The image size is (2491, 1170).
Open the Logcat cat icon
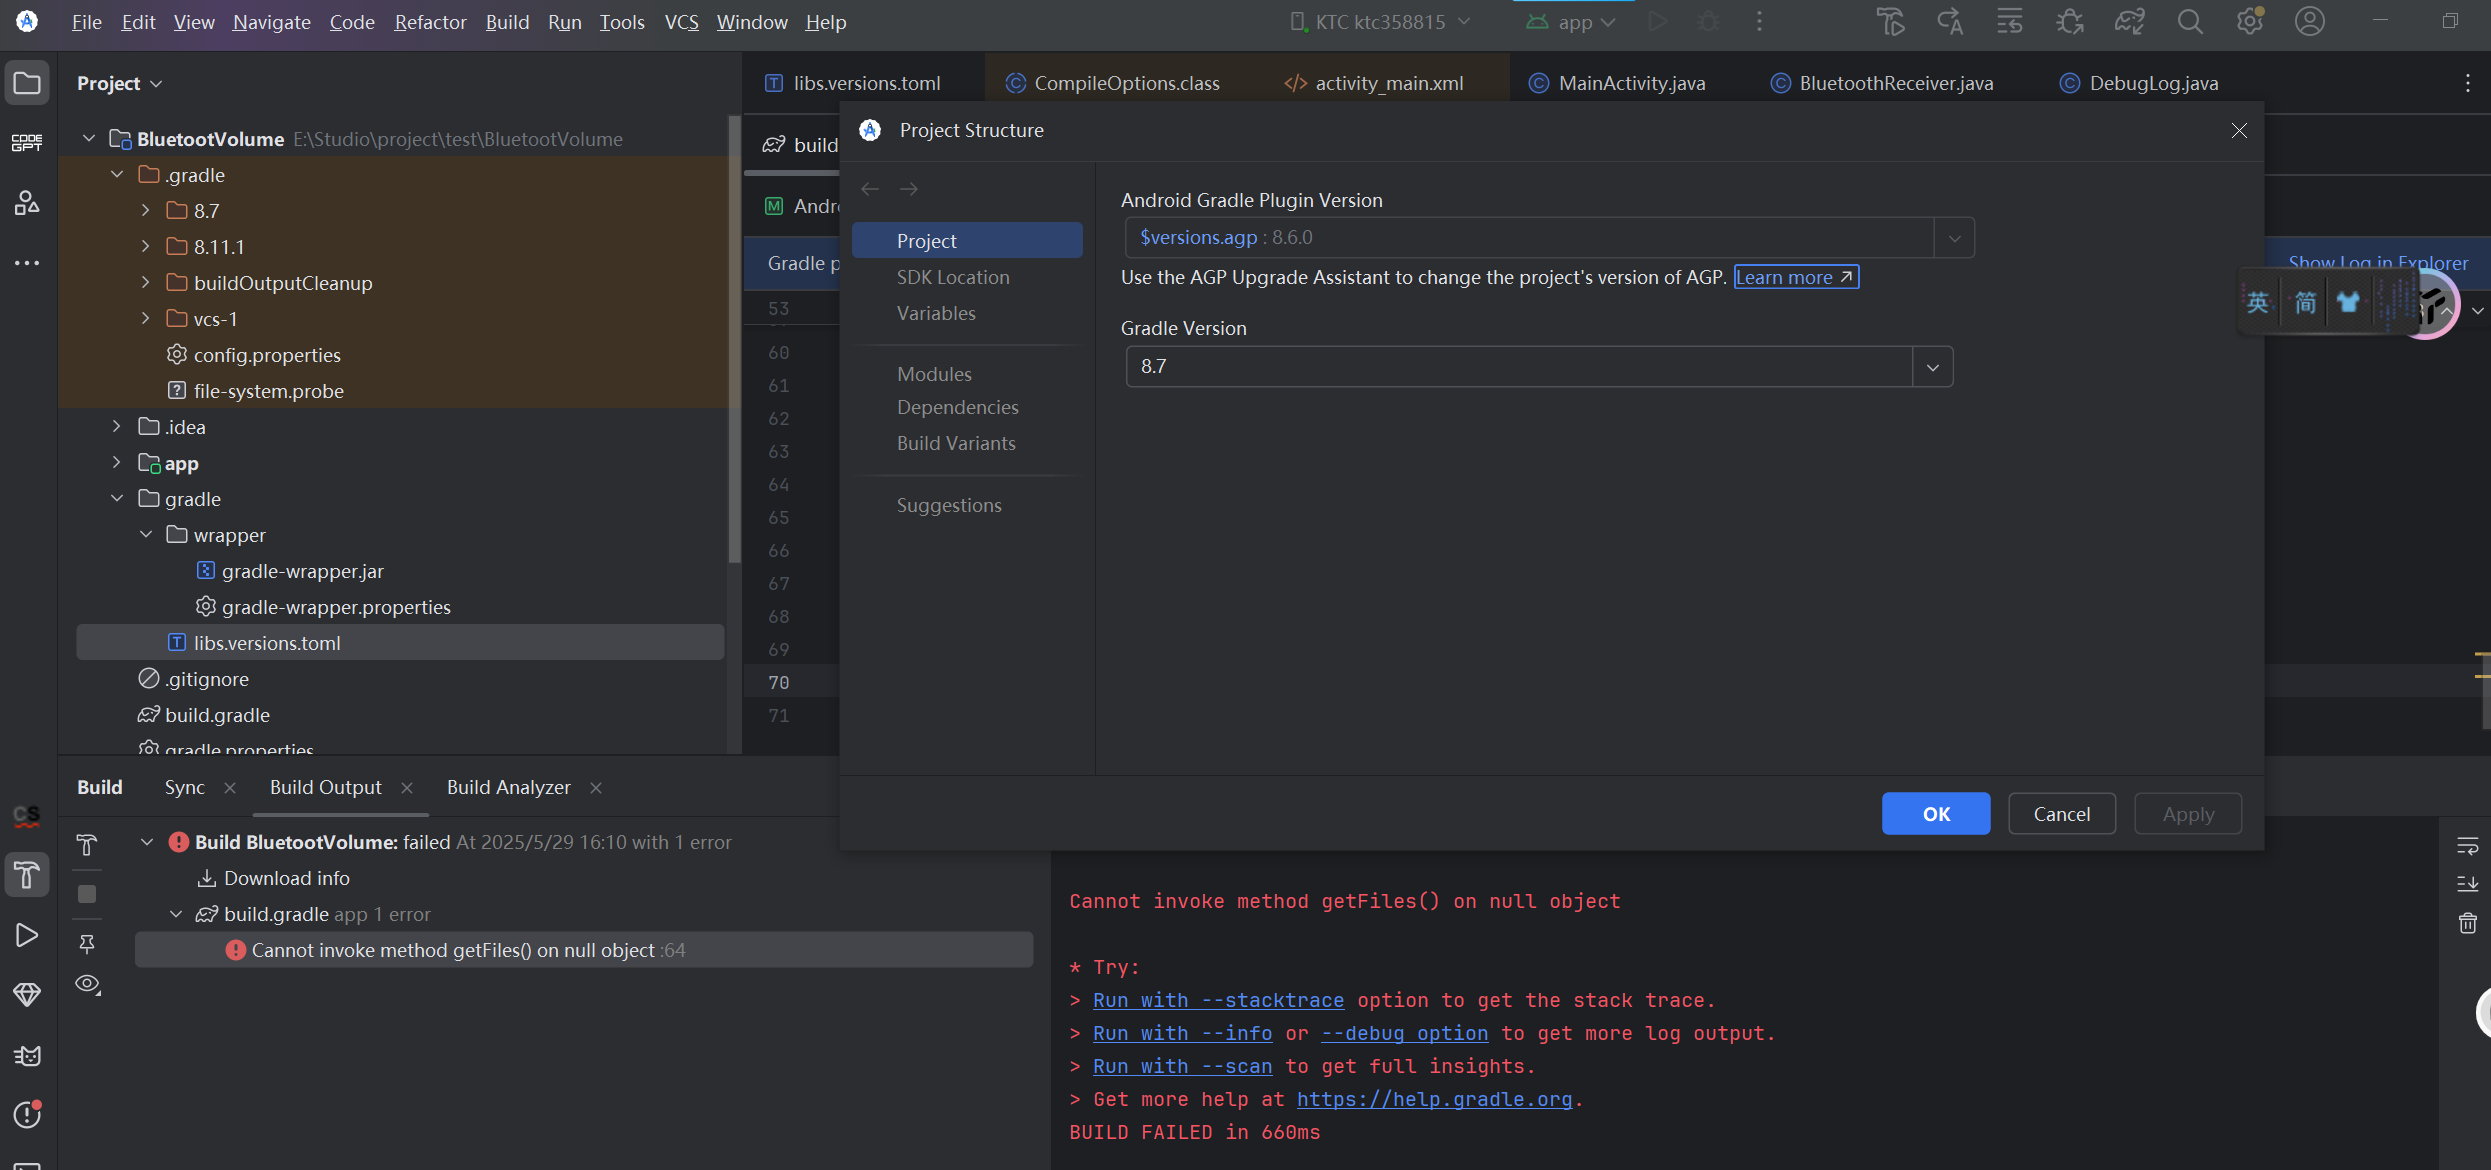coord(27,1055)
